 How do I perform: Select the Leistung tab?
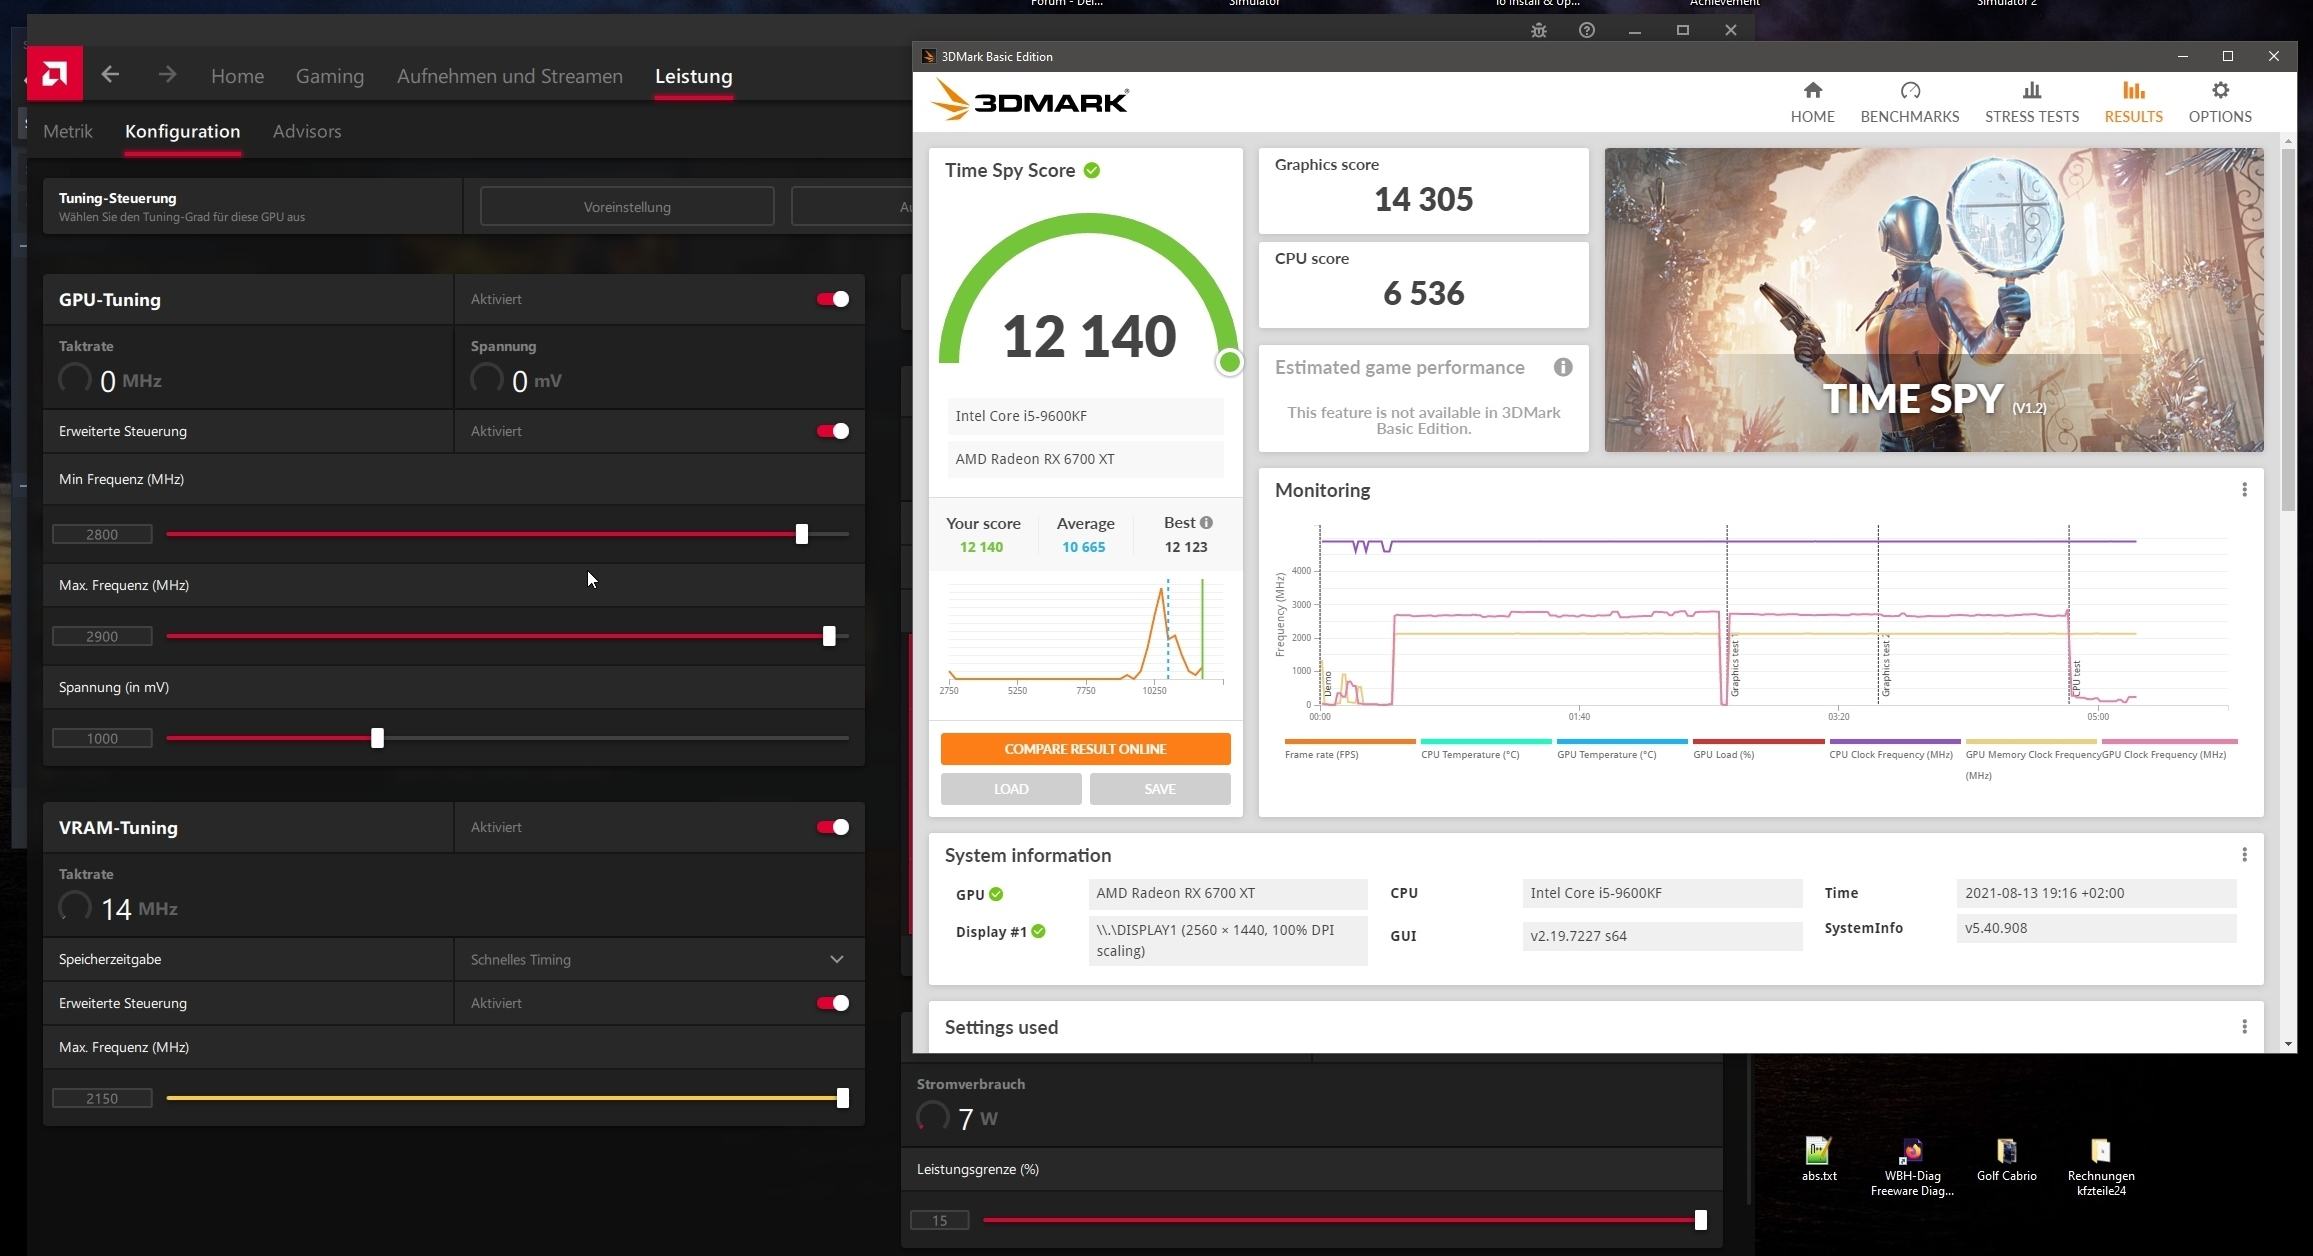(x=694, y=76)
